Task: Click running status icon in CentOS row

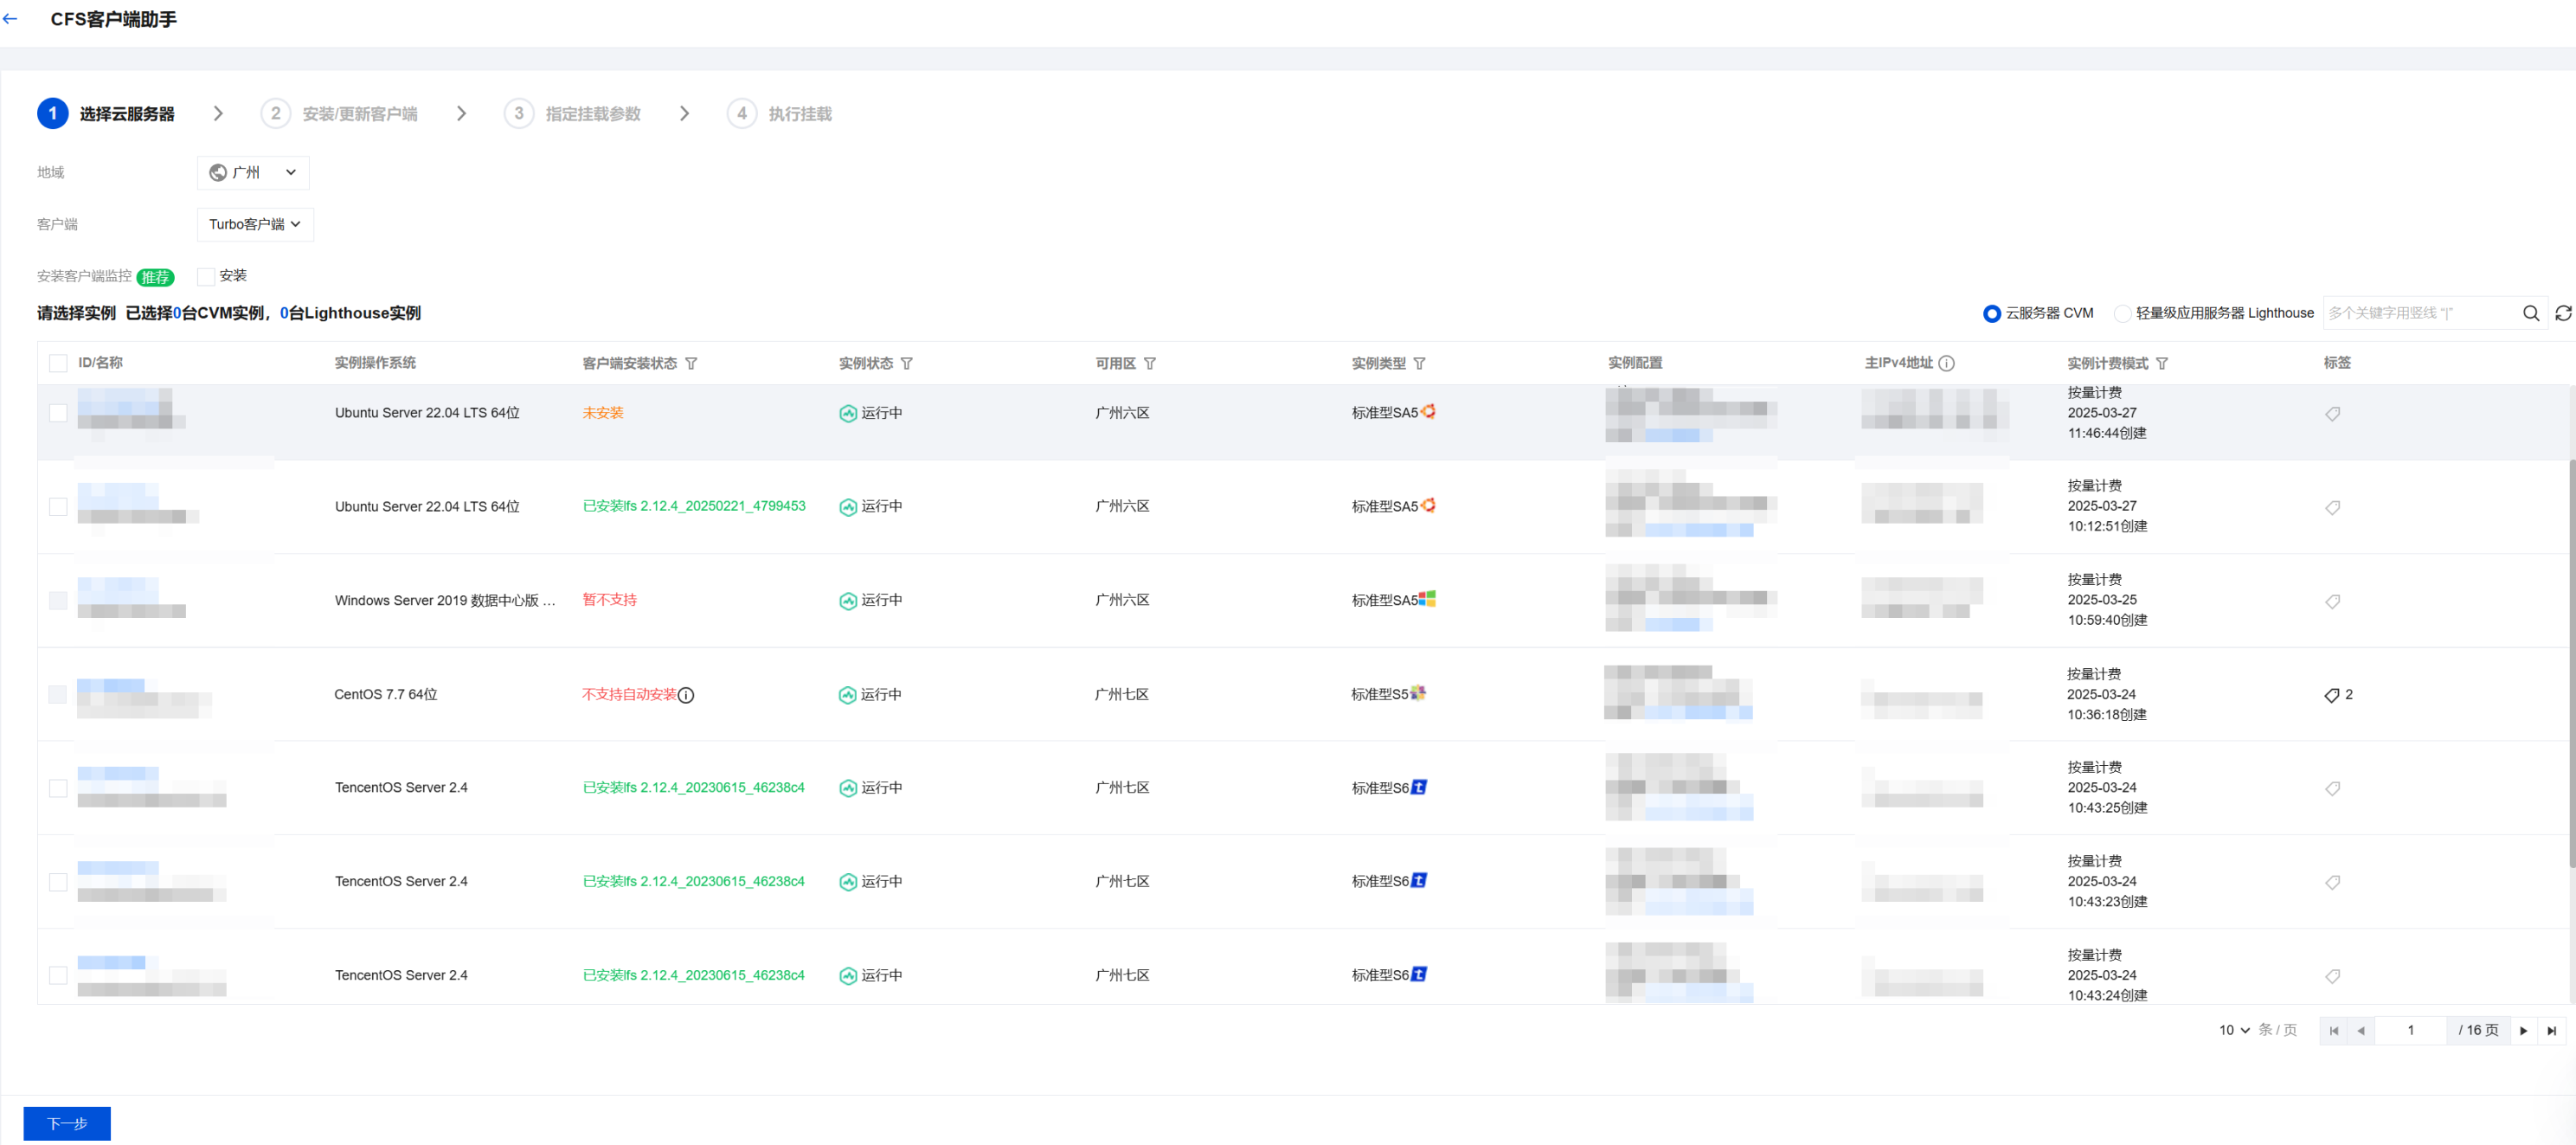Action: pos(847,695)
